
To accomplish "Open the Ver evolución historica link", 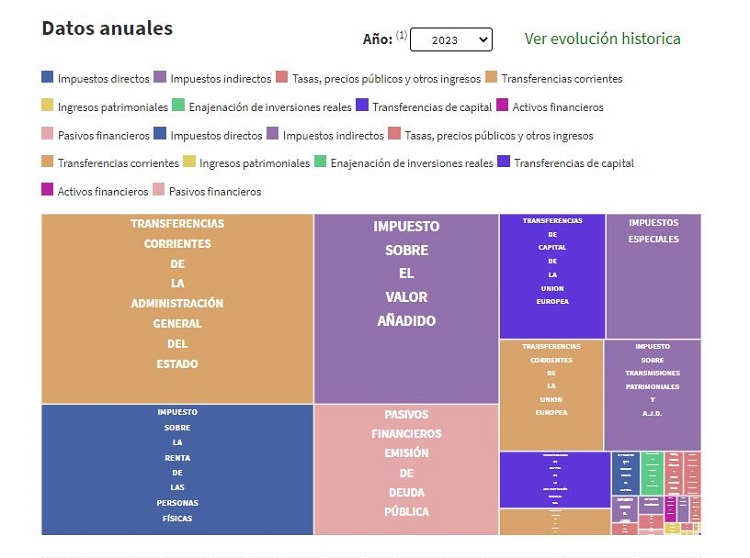I will pyautogui.click(x=602, y=39).
